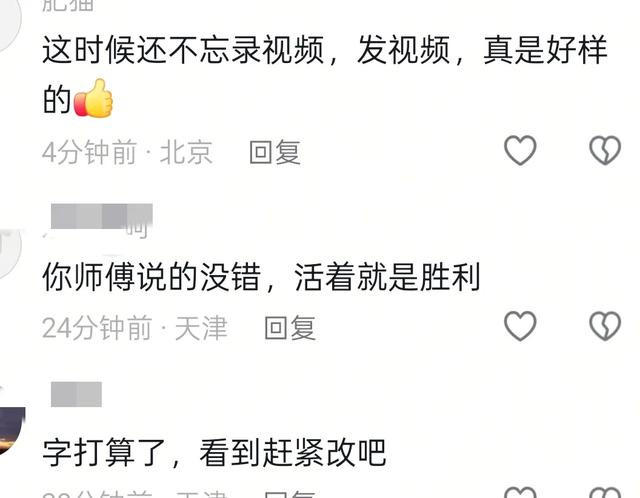
Task: Dislike the '活着就是胜利' comment from Tianjin
Action: click(x=605, y=325)
